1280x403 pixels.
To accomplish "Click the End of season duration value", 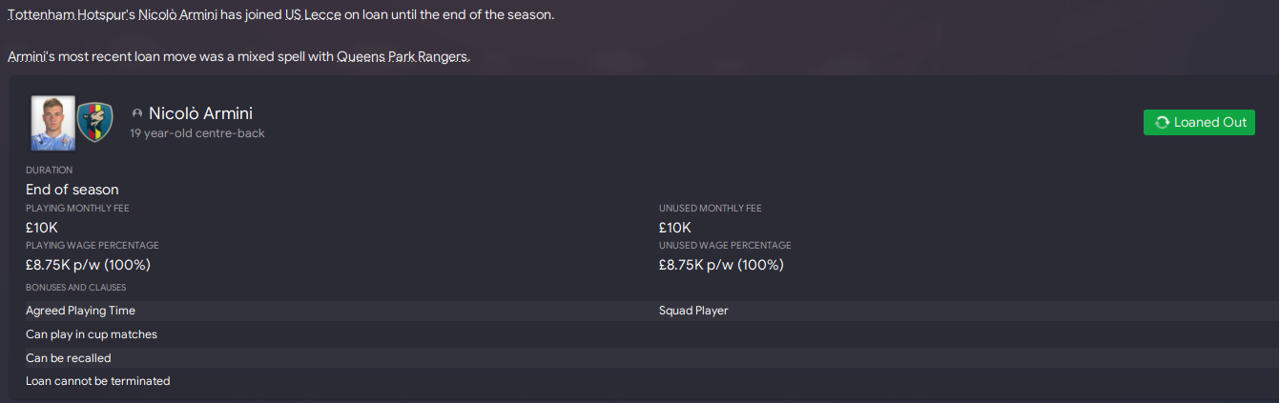I will pos(72,189).
